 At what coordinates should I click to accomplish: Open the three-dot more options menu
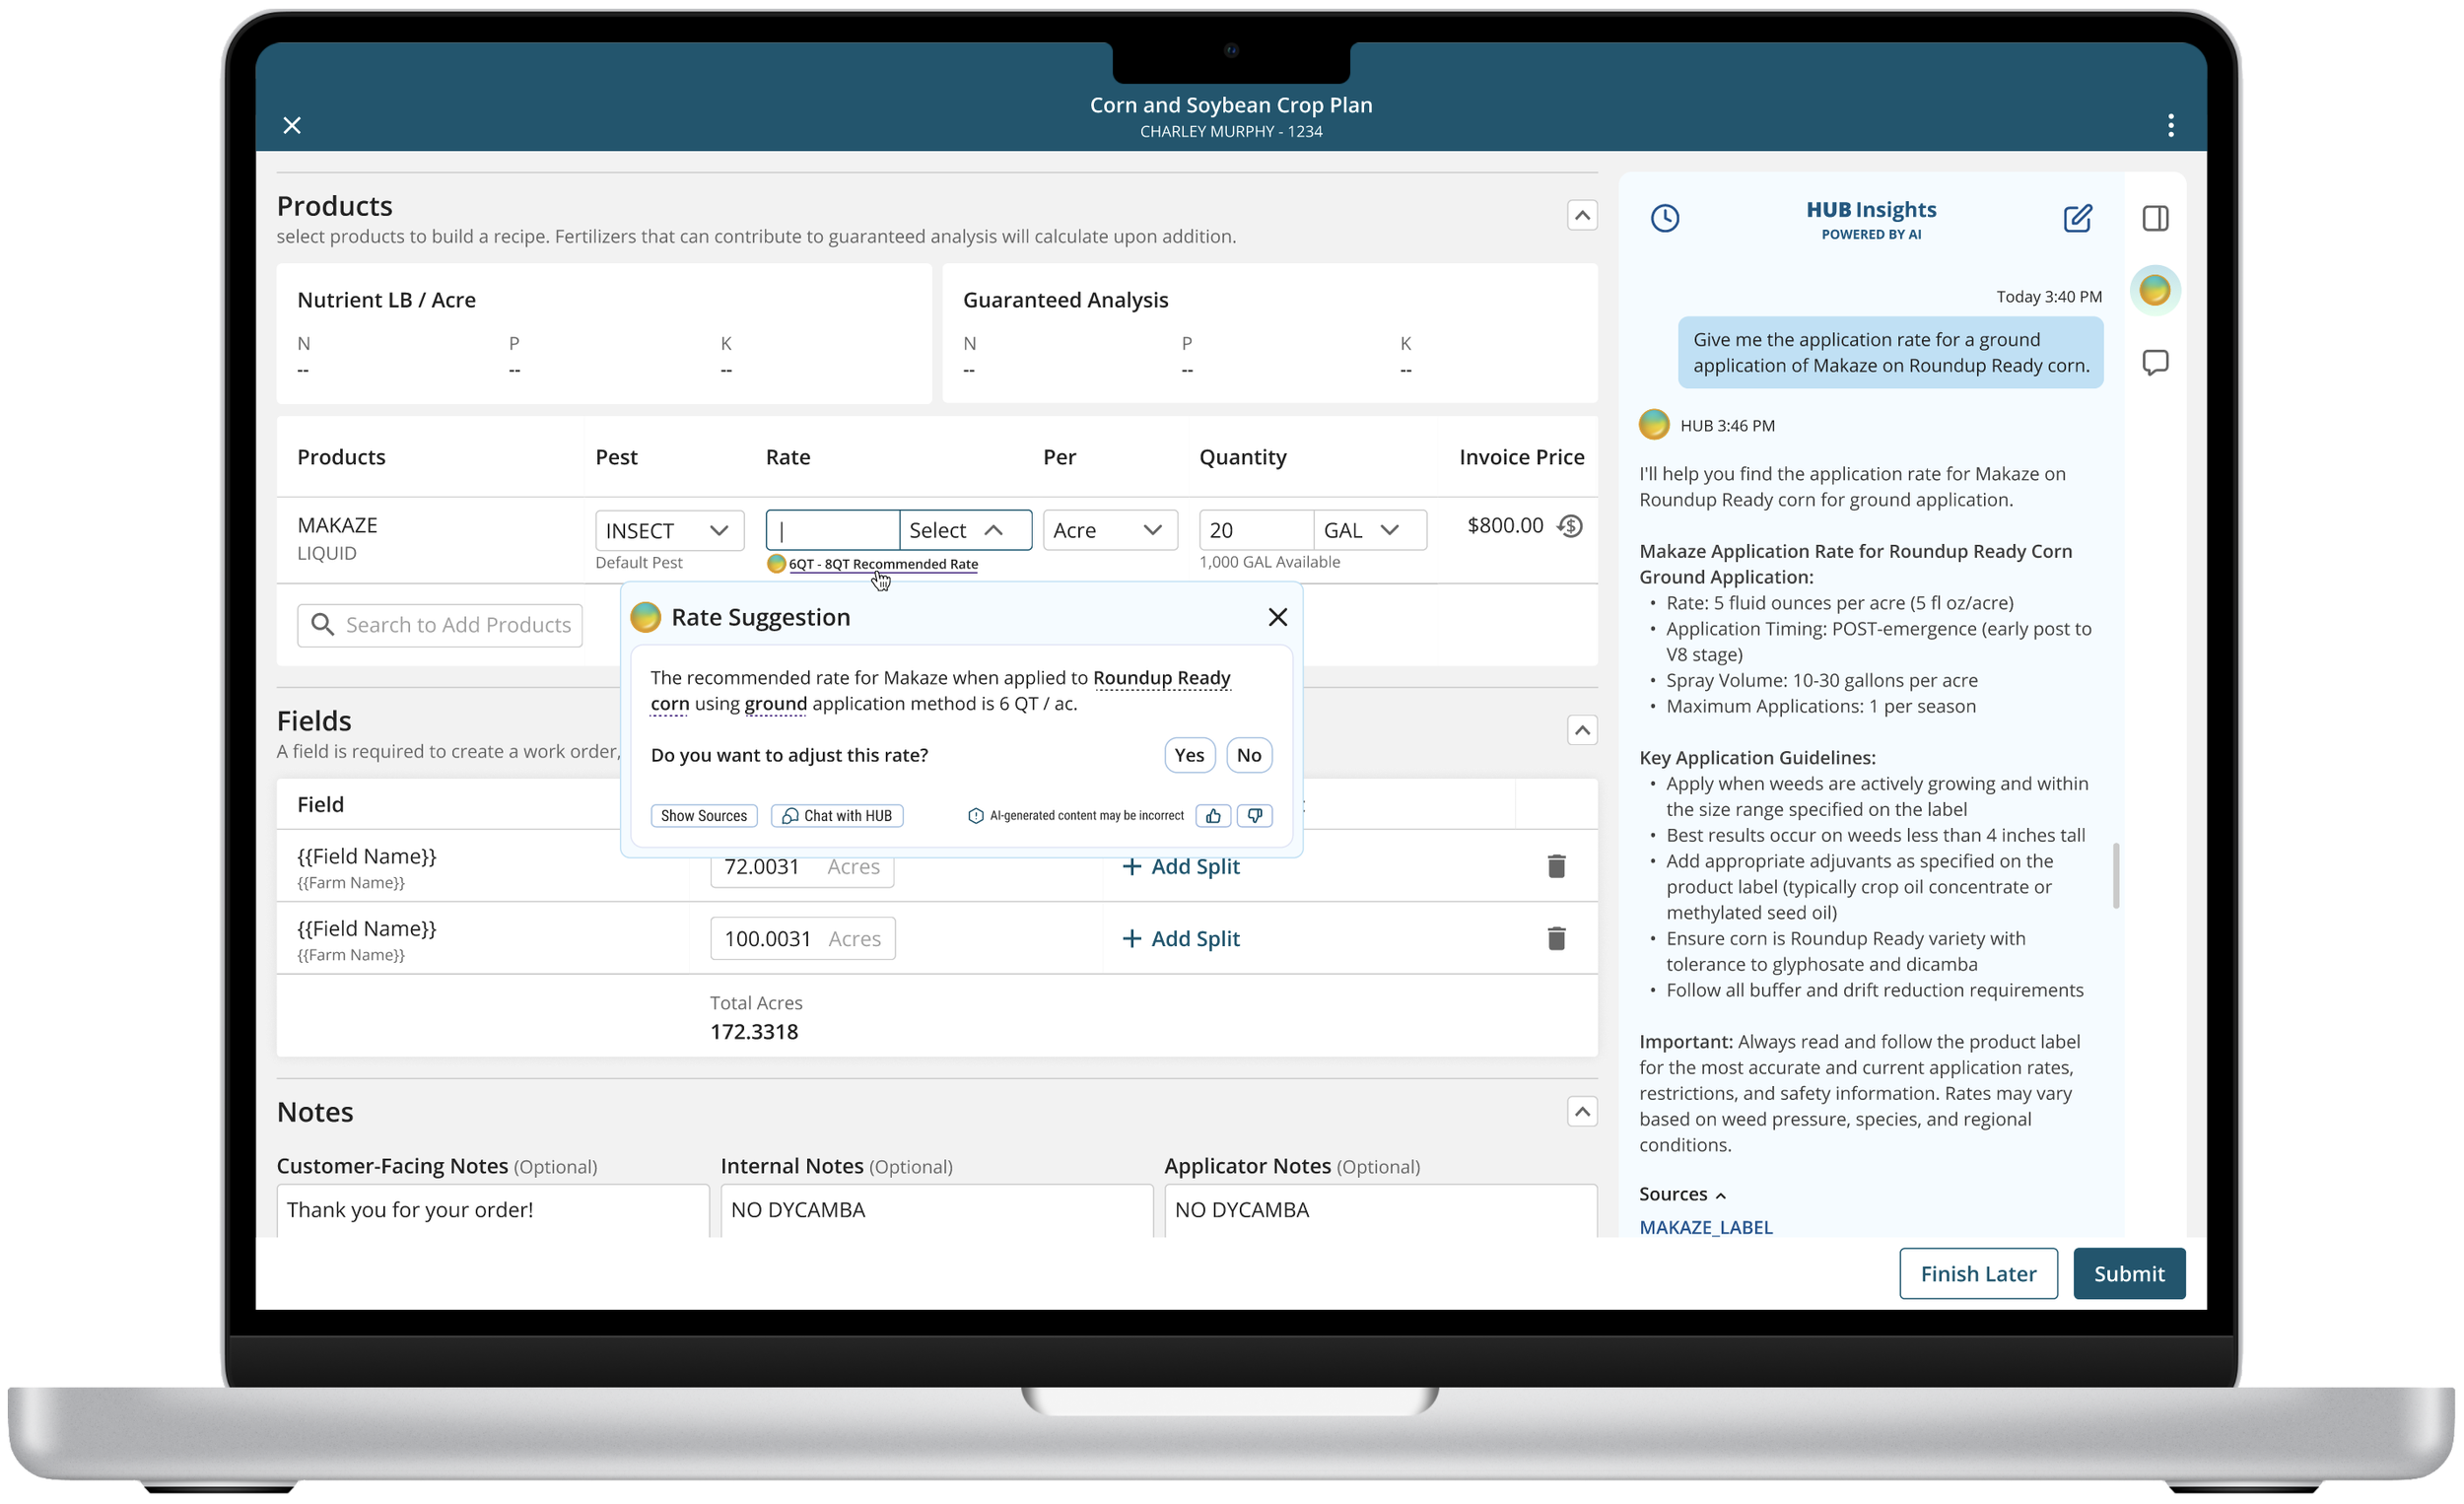pyautogui.click(x=2170, y=125)
